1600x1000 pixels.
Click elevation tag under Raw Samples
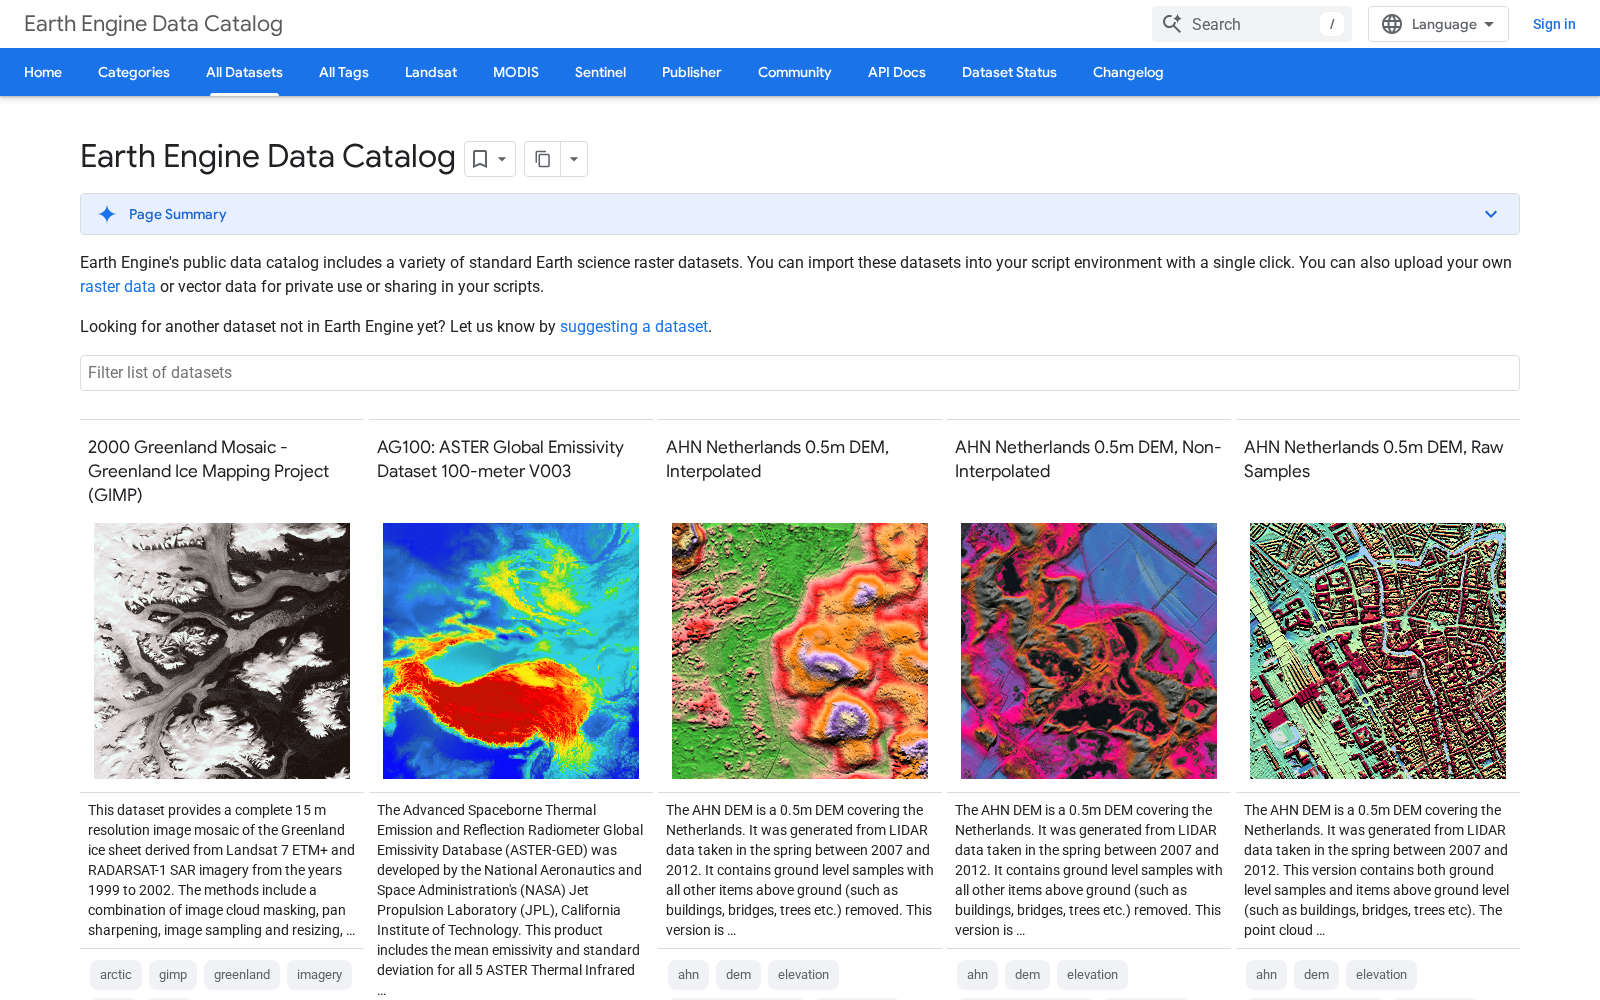pos(1382,975)
